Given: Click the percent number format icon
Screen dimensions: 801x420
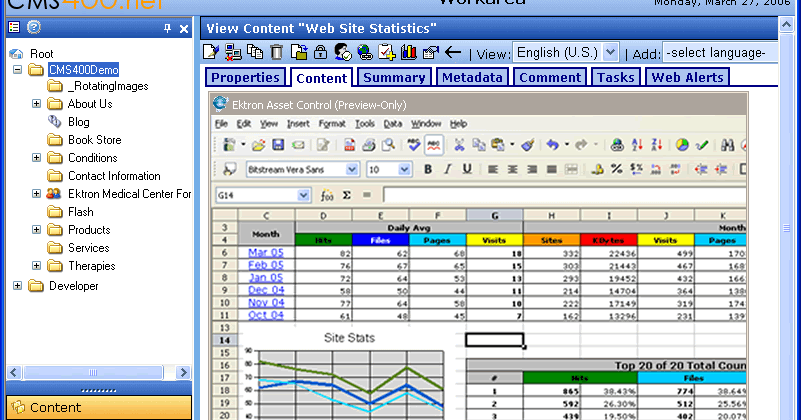Looking at the screenshot, I should coord(617,169).
